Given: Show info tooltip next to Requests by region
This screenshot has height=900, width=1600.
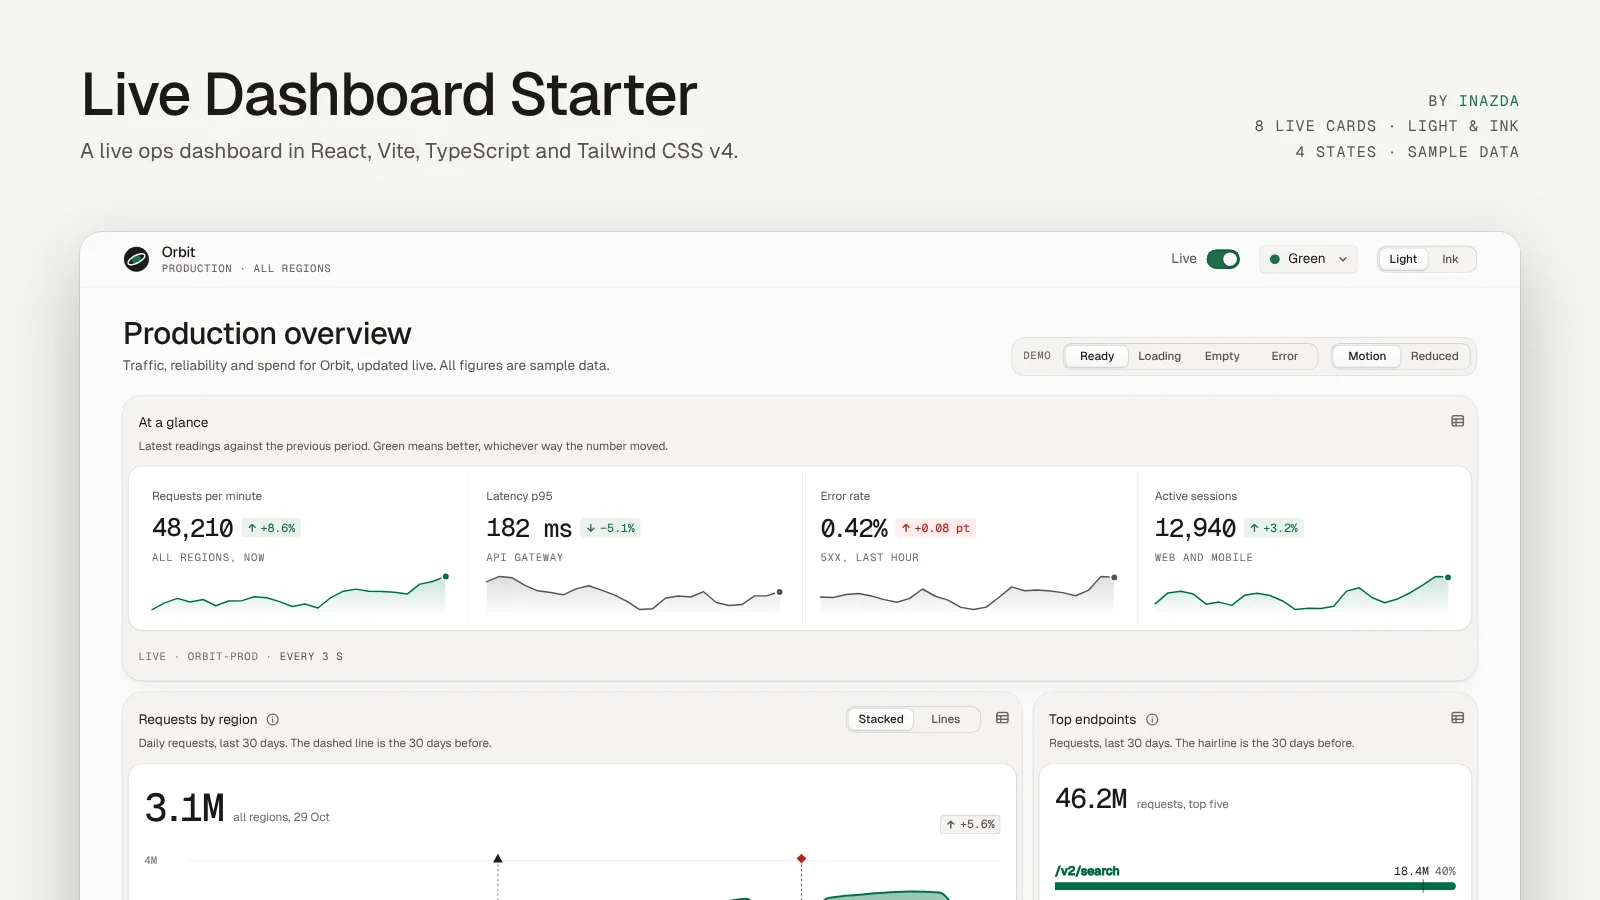Looking at the screenshot, I should [273, 719].
